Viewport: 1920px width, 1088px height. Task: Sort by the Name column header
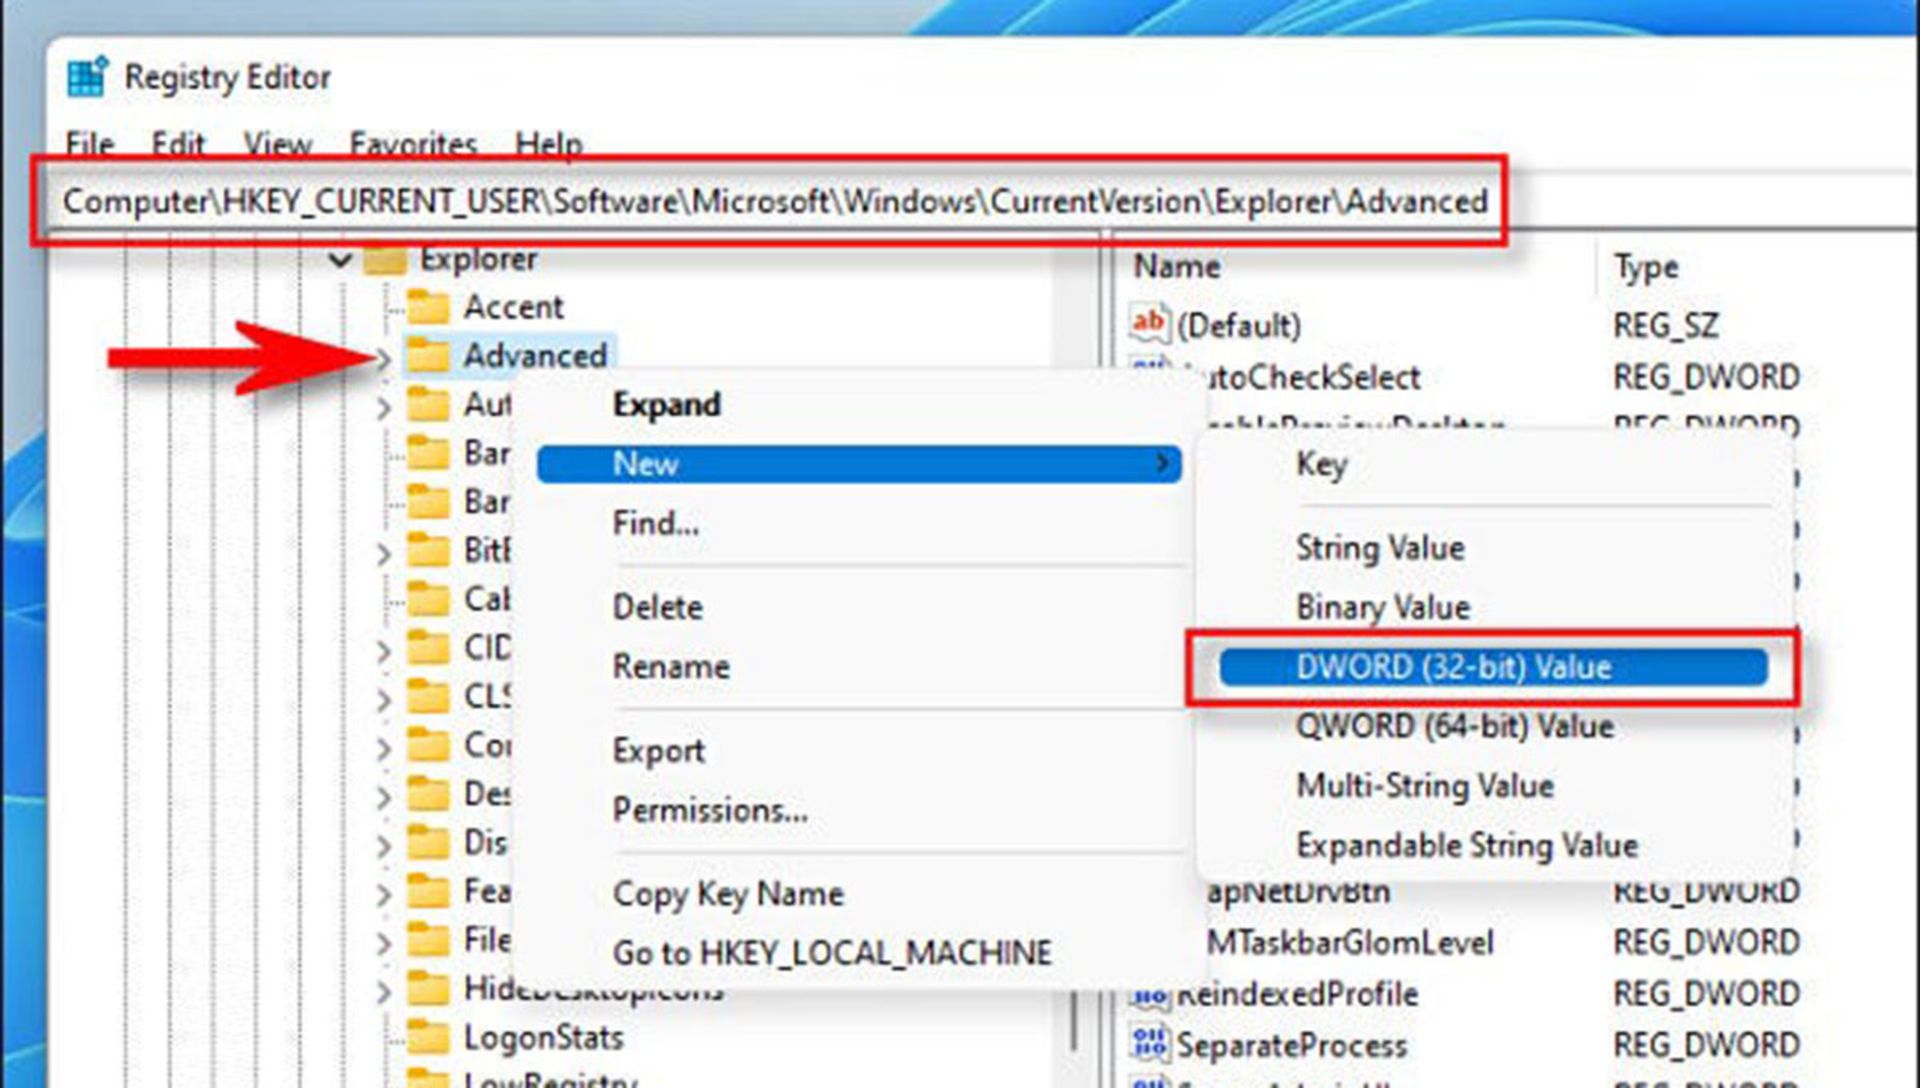click(x=1176, y=267)
